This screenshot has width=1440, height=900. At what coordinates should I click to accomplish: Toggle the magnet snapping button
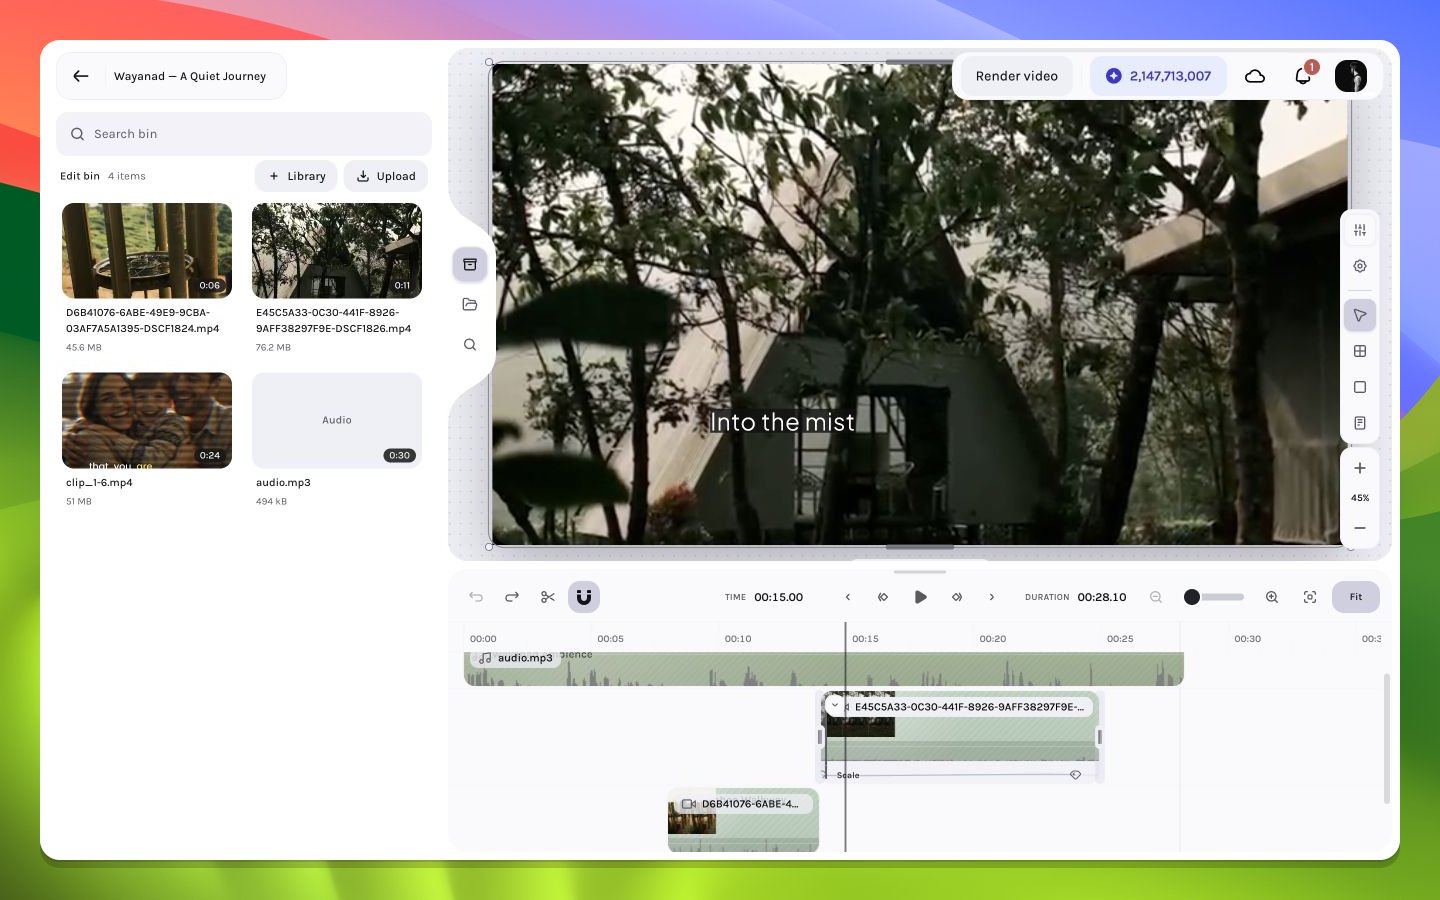click(x=584, y=597)
